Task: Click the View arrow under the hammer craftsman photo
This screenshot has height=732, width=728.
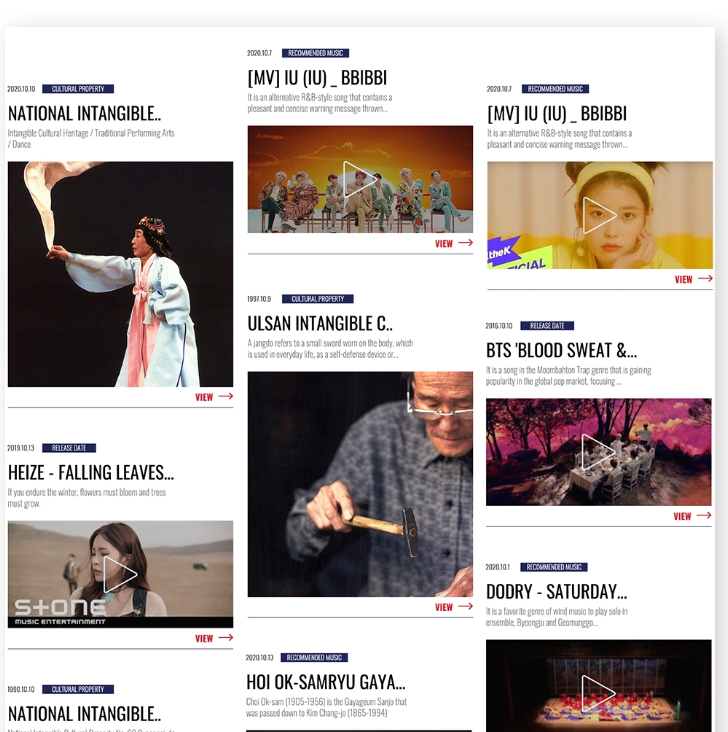Action: click(454, 607)
